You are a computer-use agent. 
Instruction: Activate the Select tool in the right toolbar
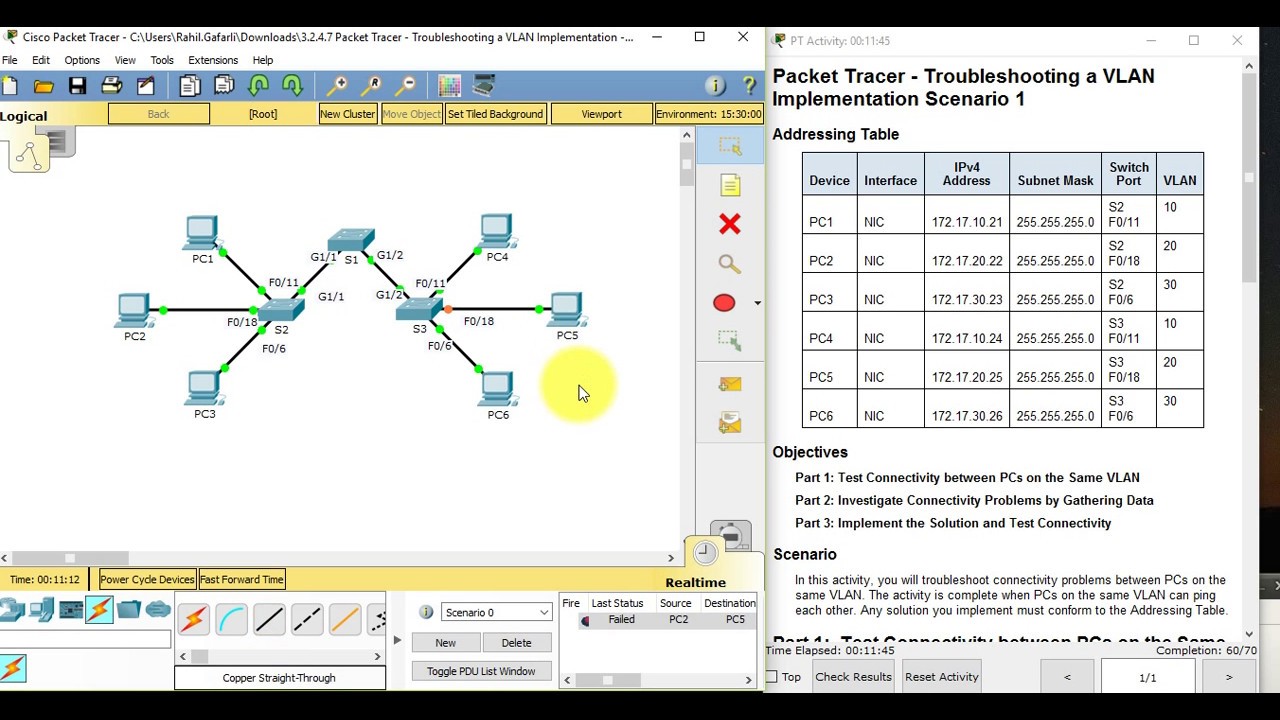pos(730,147)
